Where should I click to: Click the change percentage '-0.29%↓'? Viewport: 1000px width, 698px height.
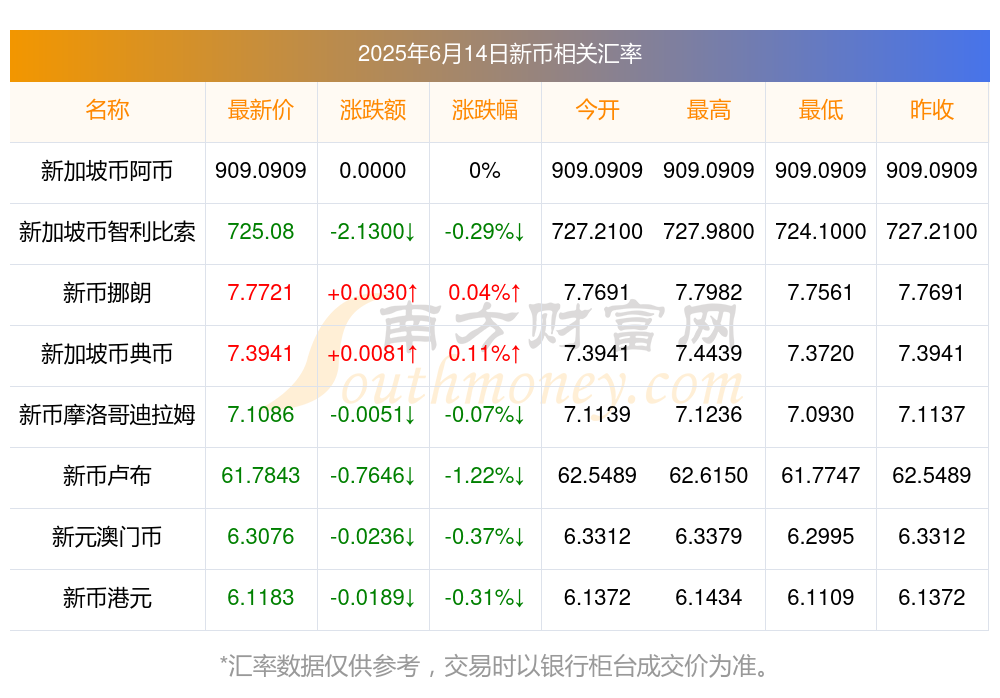coord(485,231)
